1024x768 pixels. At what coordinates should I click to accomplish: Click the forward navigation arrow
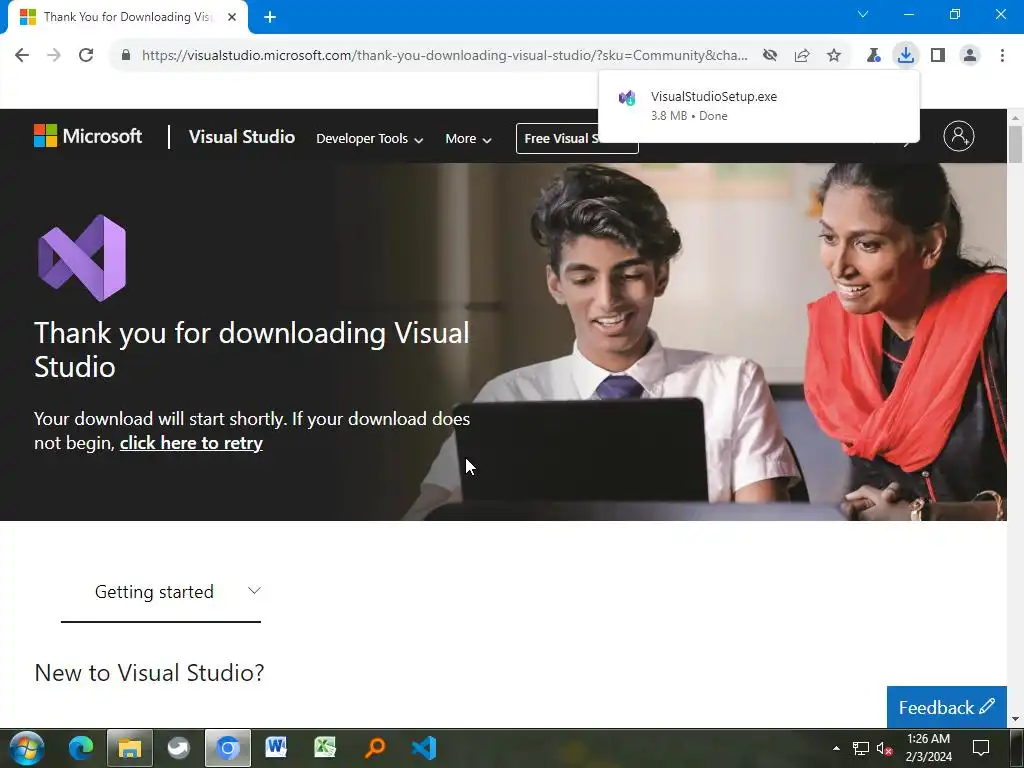pos(54,55)
